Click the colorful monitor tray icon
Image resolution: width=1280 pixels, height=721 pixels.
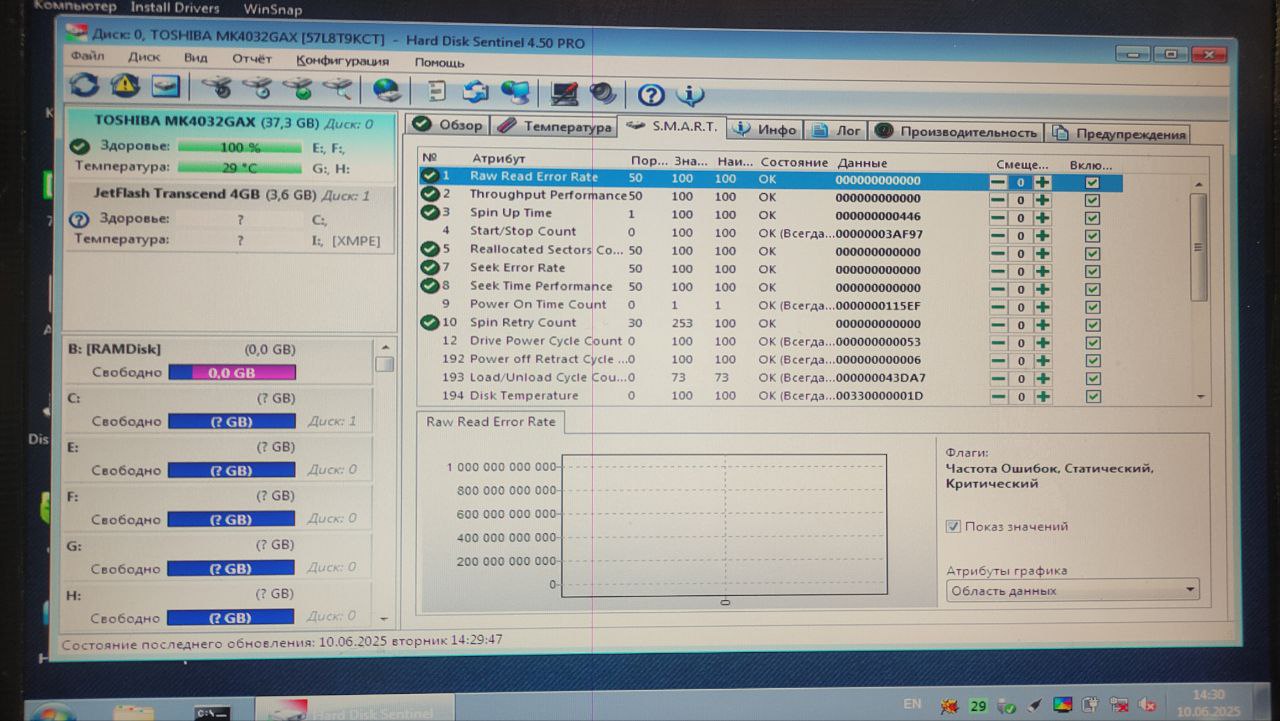[x=1063, y=706]
